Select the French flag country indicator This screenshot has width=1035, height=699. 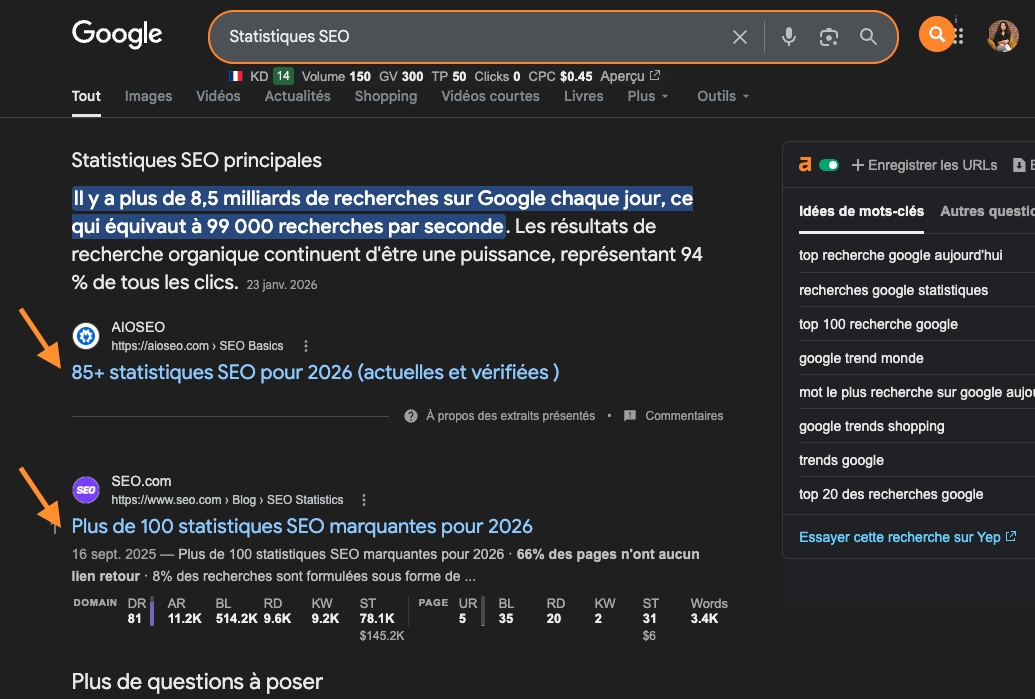coord(235,76)
